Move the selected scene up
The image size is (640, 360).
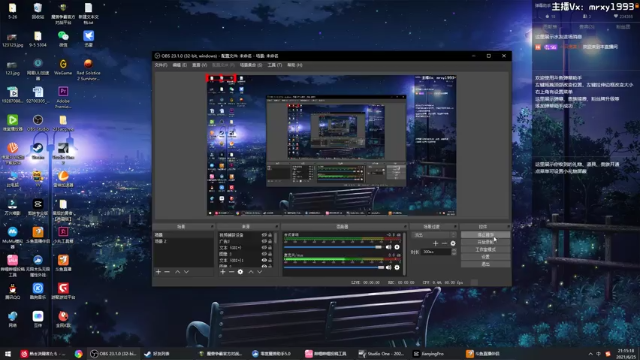click(x=178, y=272)
